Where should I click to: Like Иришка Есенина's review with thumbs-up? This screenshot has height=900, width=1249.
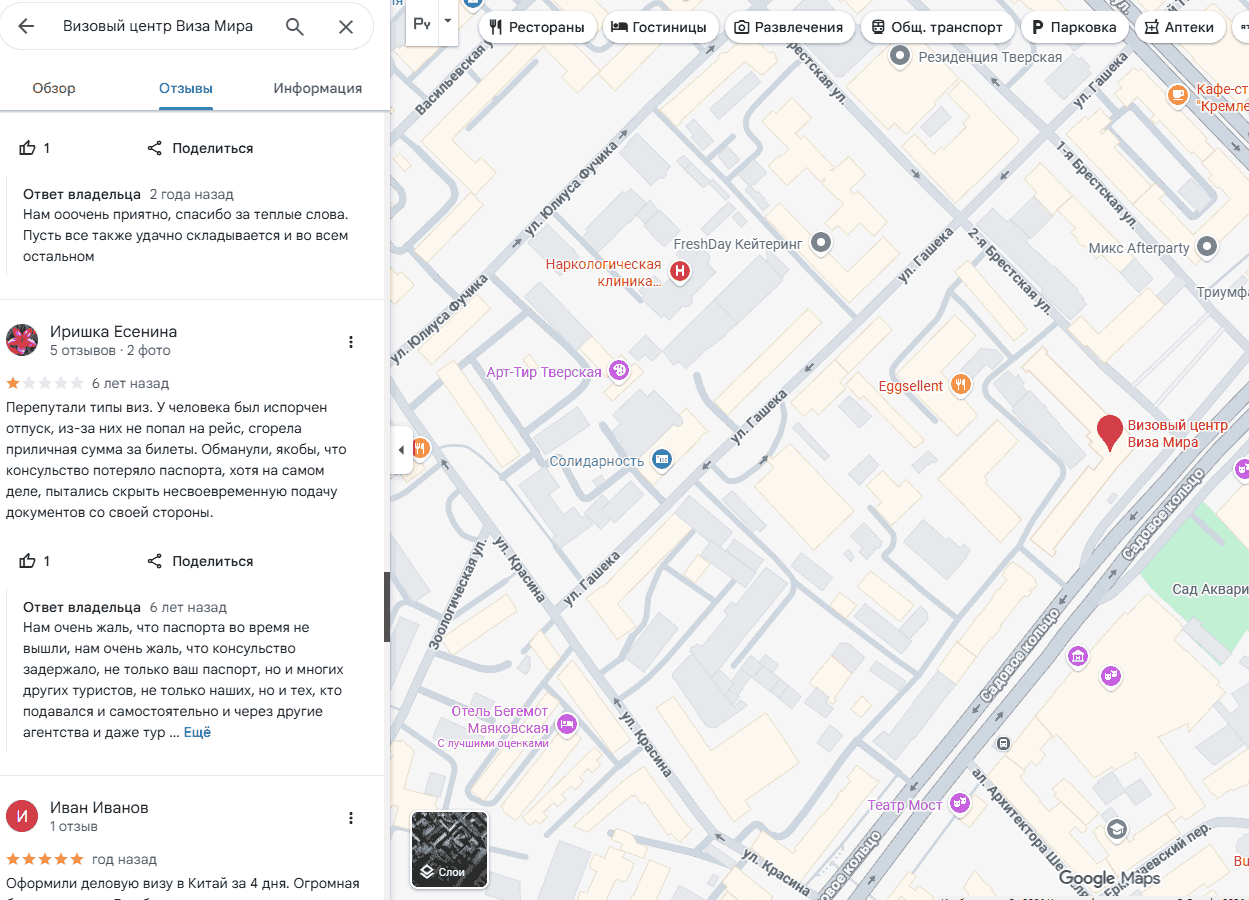[x=28, y=561]
